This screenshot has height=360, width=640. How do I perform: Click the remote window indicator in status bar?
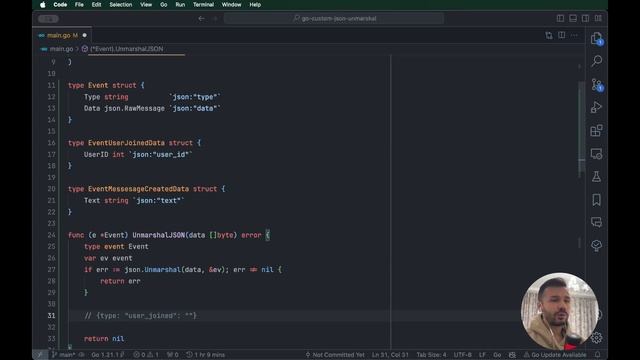(40, 355)
